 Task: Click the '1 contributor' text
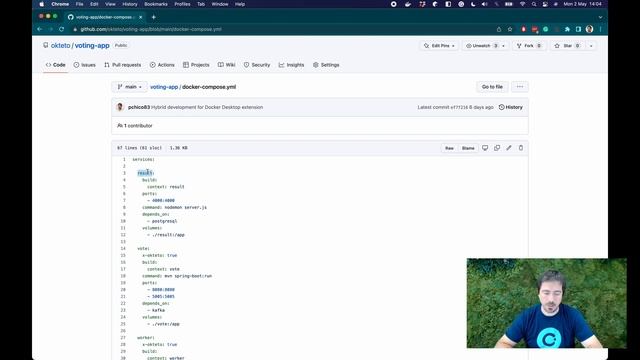(138, 126)
